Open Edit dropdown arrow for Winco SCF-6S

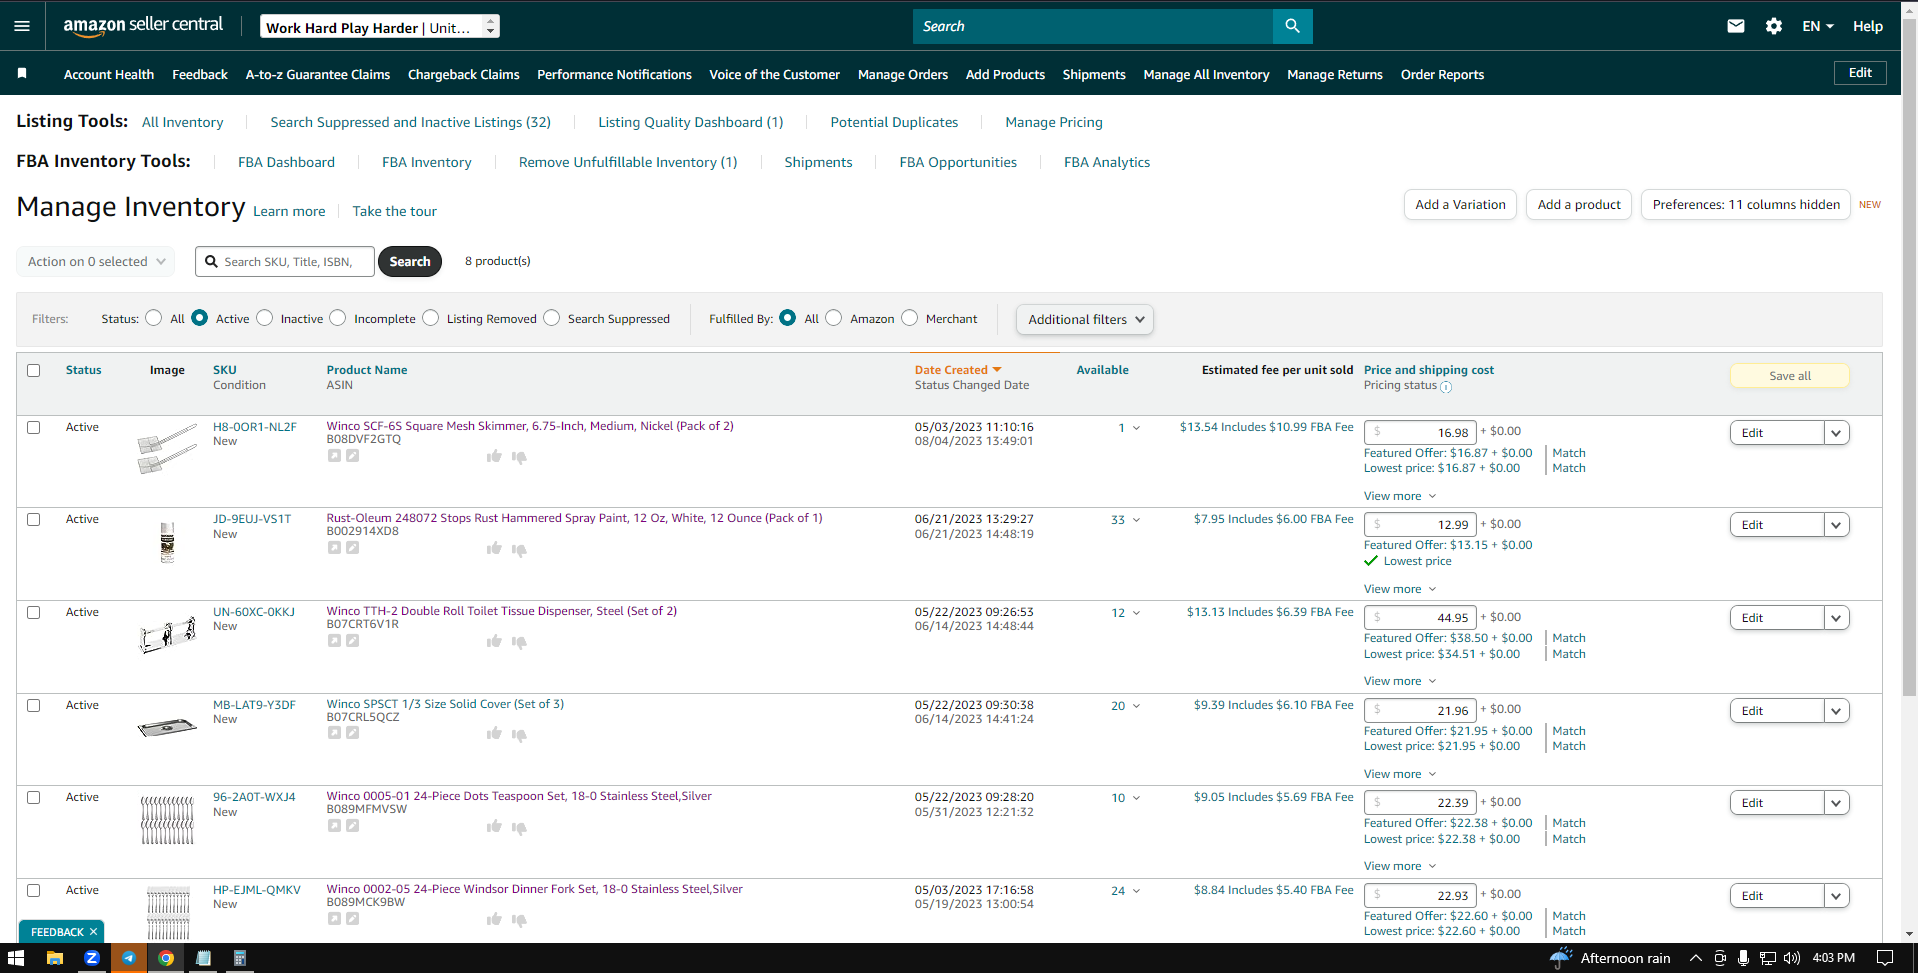click(x=1836, y=433)
